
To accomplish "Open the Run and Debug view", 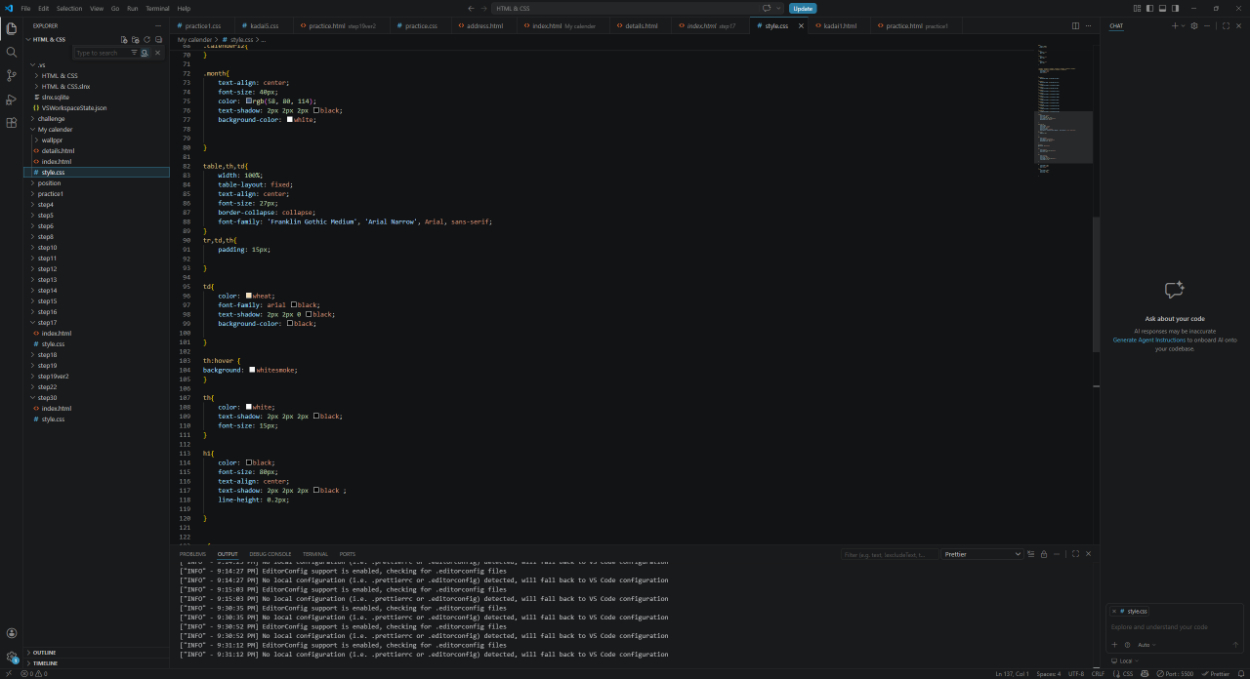I will point(11,100).
